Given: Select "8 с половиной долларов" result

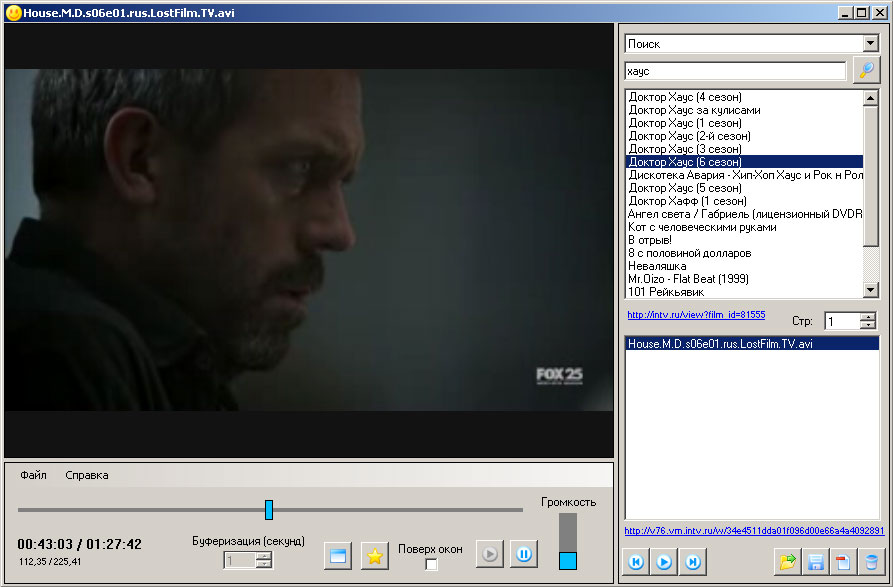Looking at the screenshot, I should click(744, 253).
